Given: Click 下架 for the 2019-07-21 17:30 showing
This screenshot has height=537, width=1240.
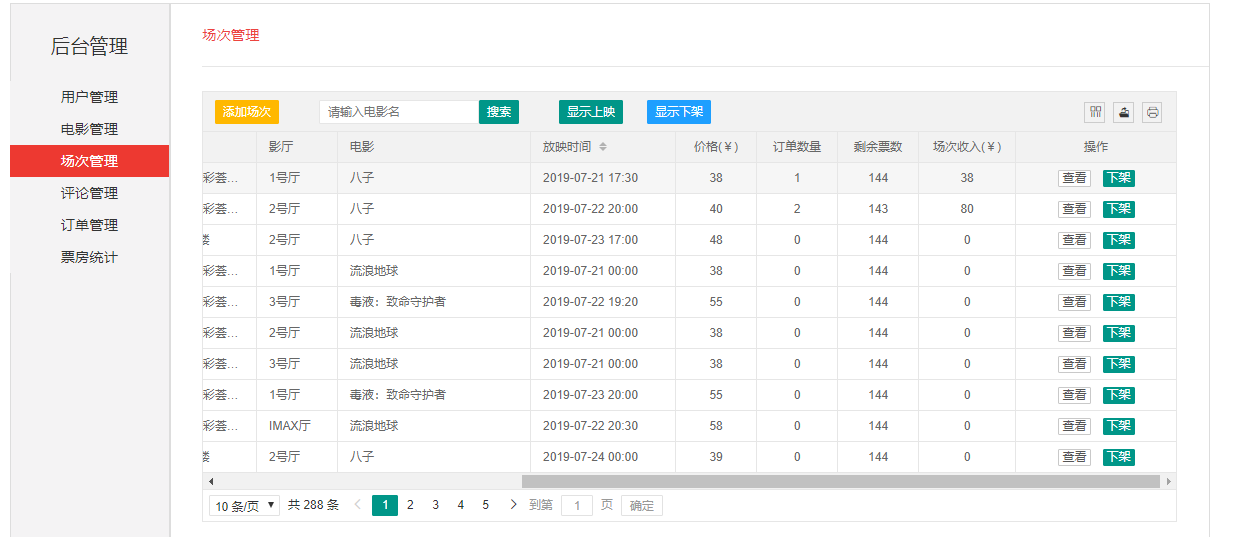Looking at the screenshot, I should pos(1118,178).
